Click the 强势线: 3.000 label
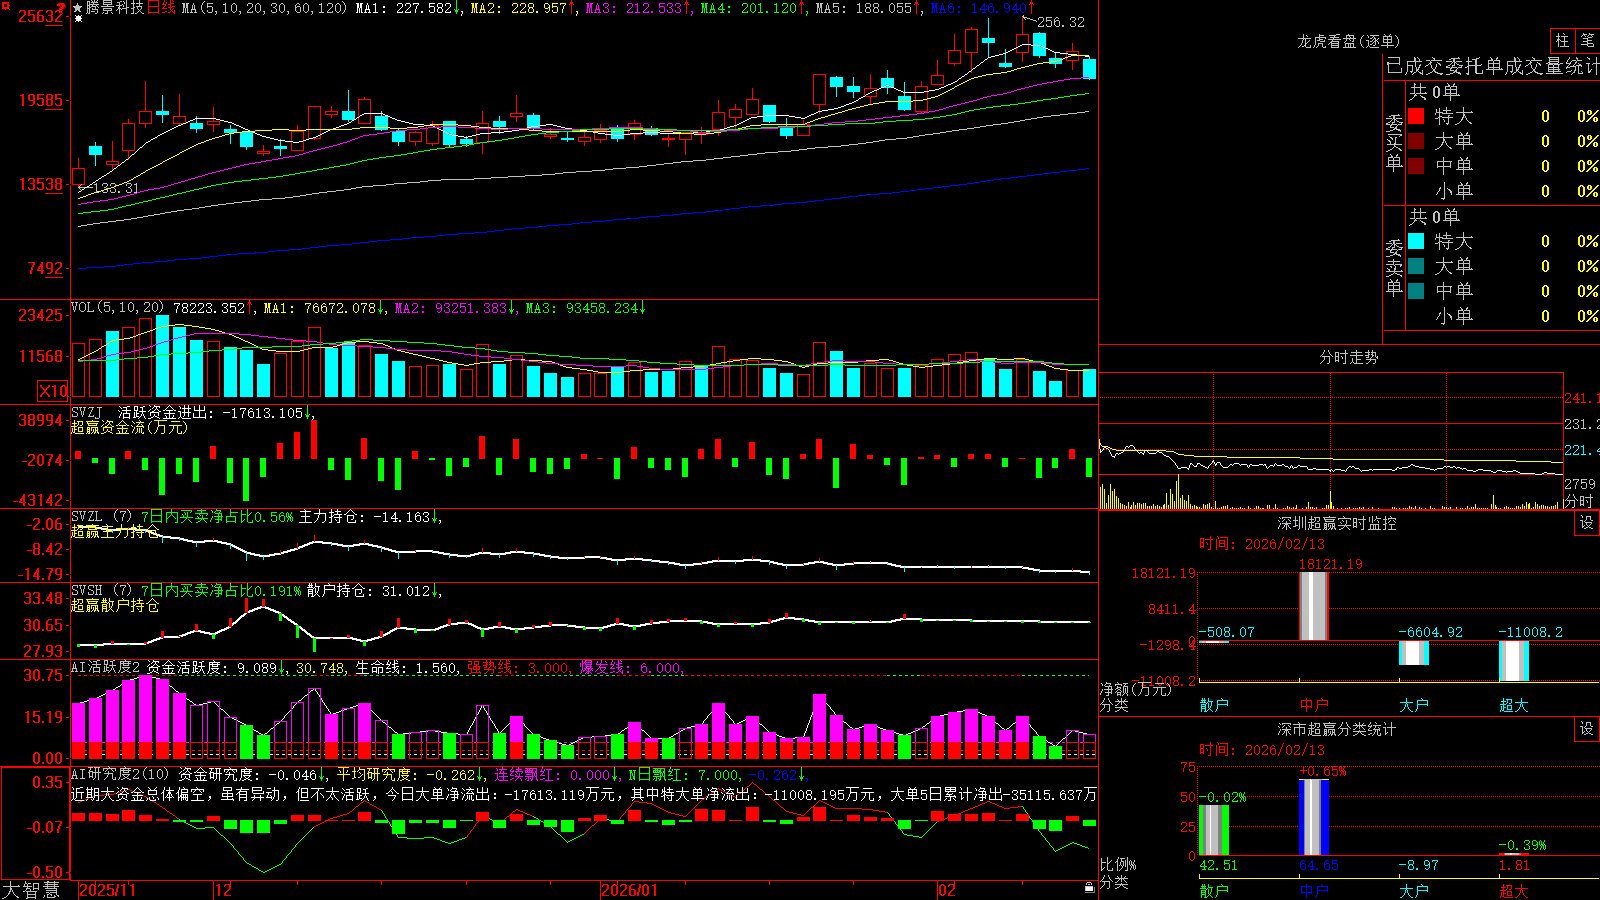This screenshot has height=900, width=1600. (519, 668)
